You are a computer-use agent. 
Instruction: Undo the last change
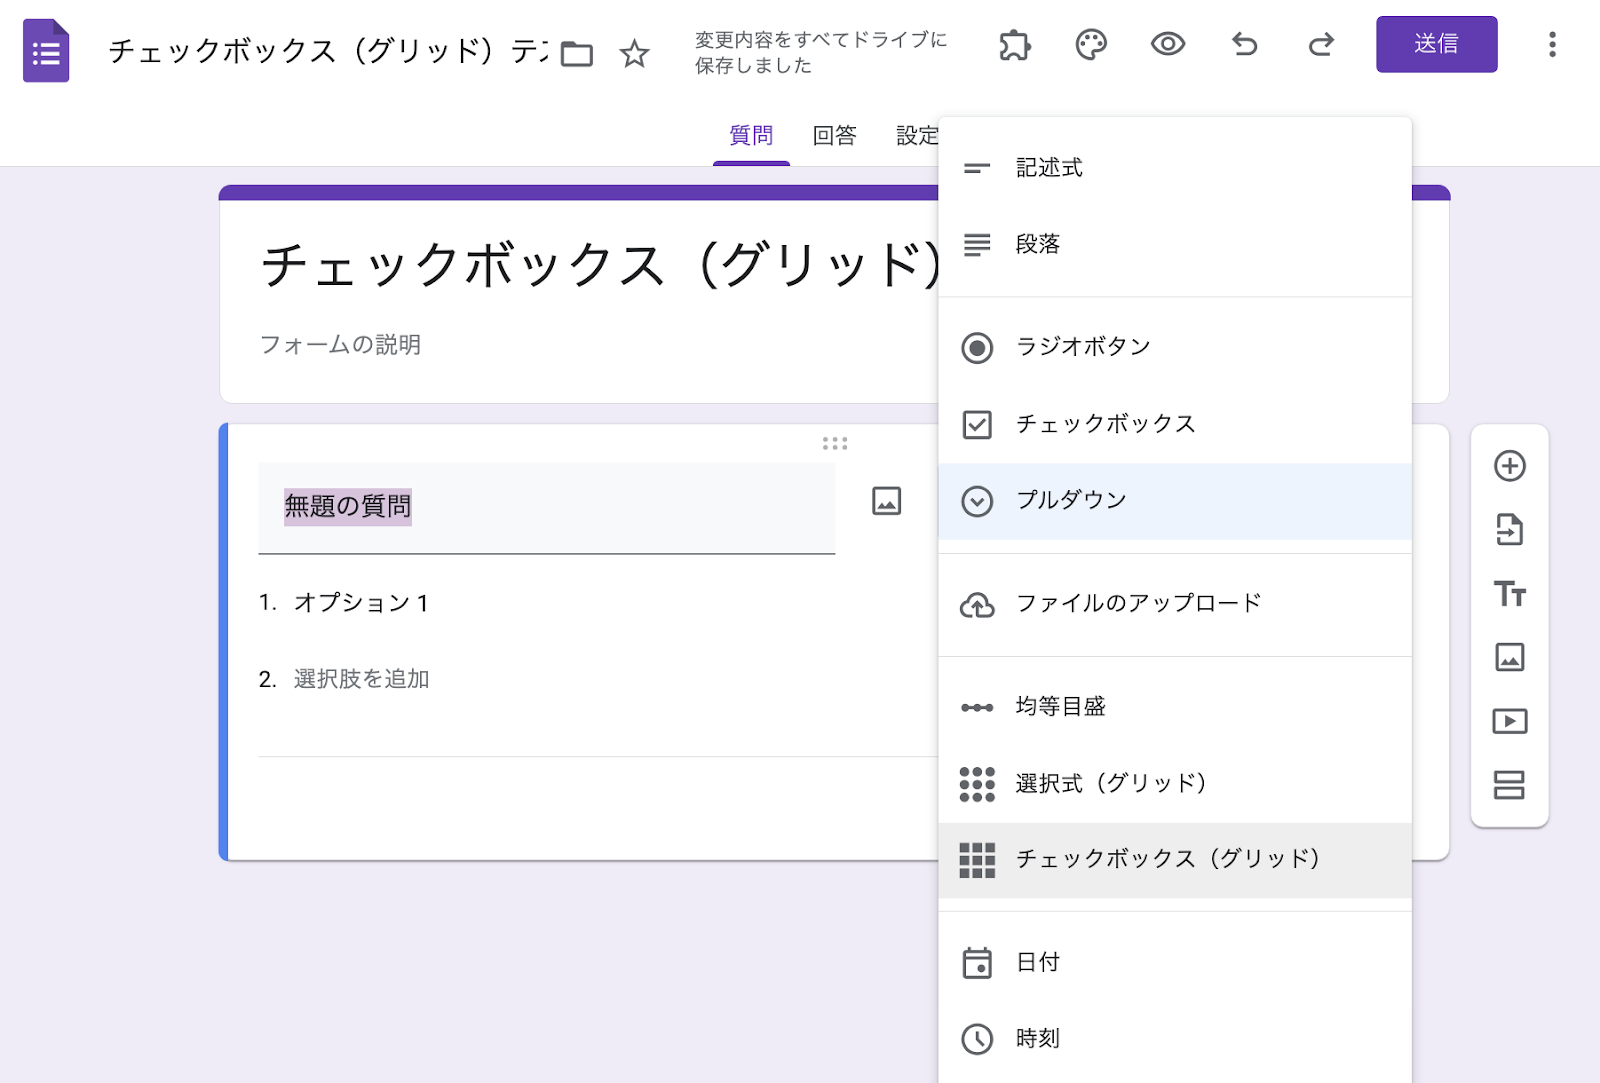(x=1244, y=44)
